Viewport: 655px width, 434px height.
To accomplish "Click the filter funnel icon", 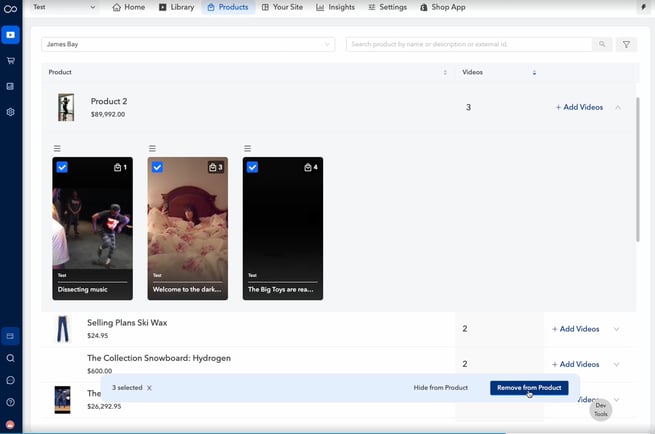I will (626, 45).
